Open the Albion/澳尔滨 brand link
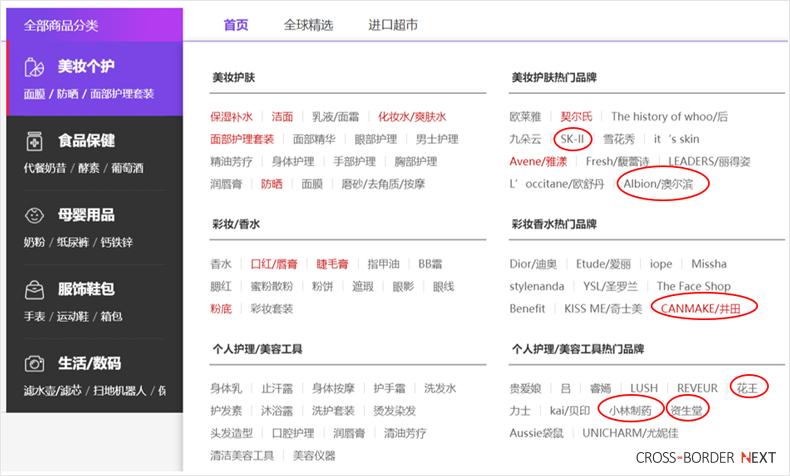 658,184
